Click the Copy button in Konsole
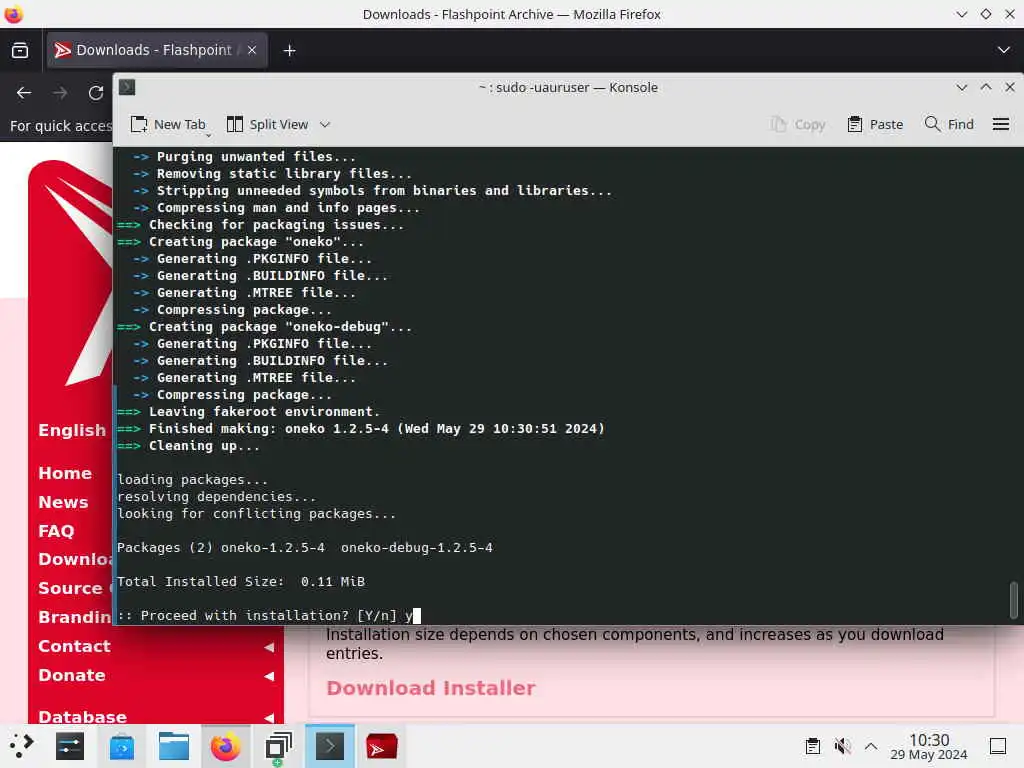This screenshot has height=768, width=1024. (797, 124)
